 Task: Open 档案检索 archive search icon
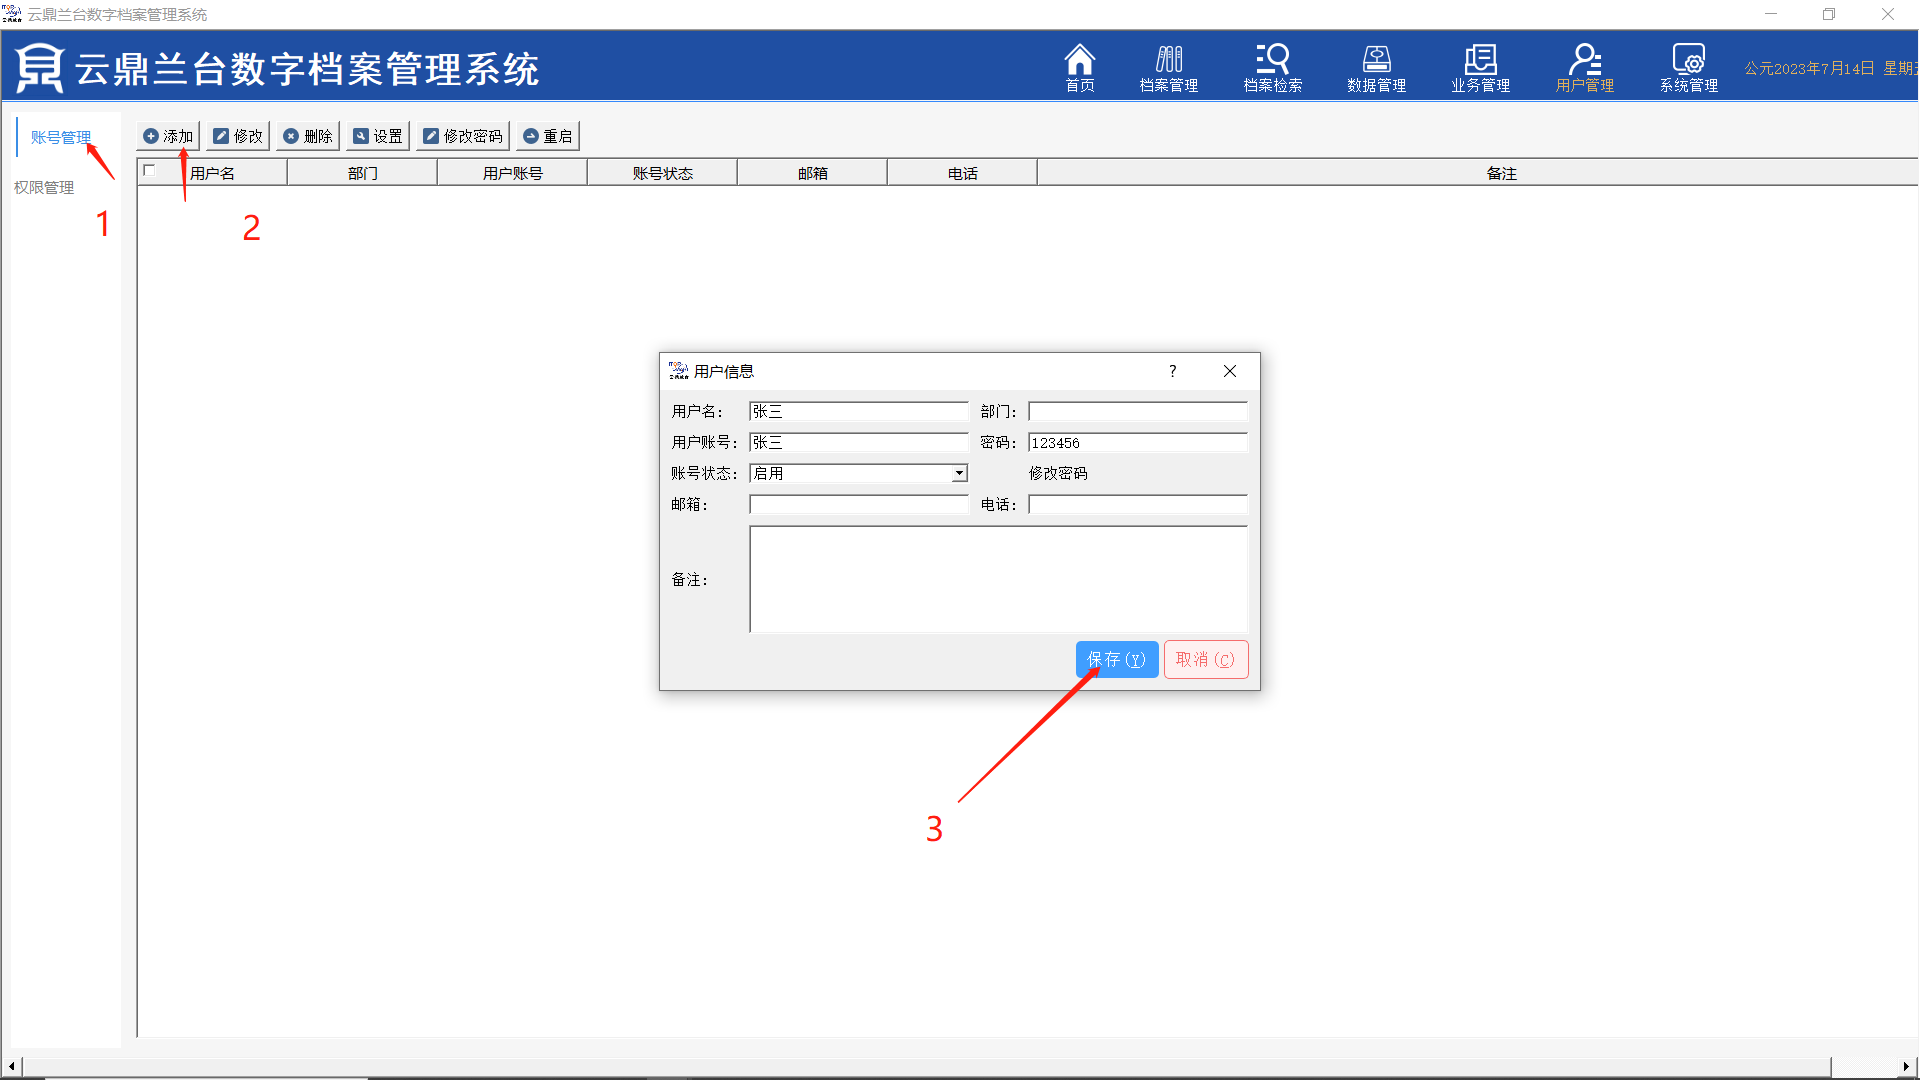click(x=1272, y=67)
